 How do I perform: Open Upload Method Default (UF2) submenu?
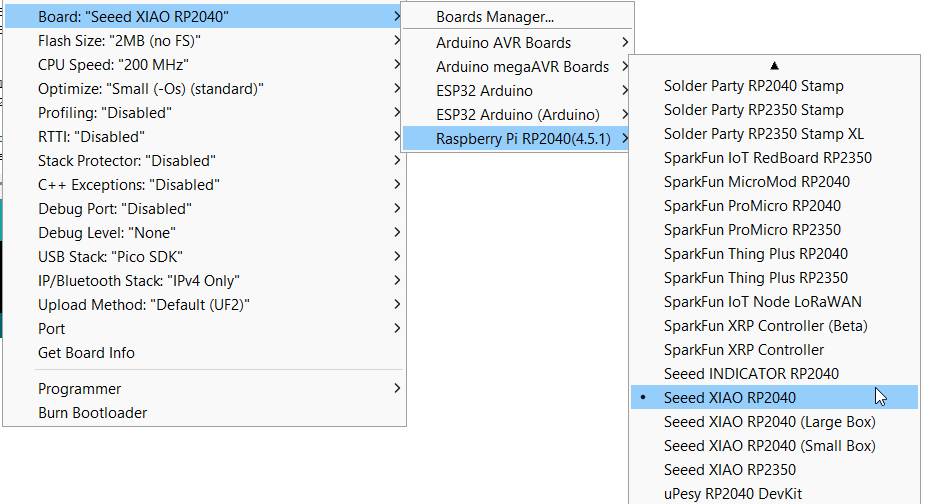(143, 304)
